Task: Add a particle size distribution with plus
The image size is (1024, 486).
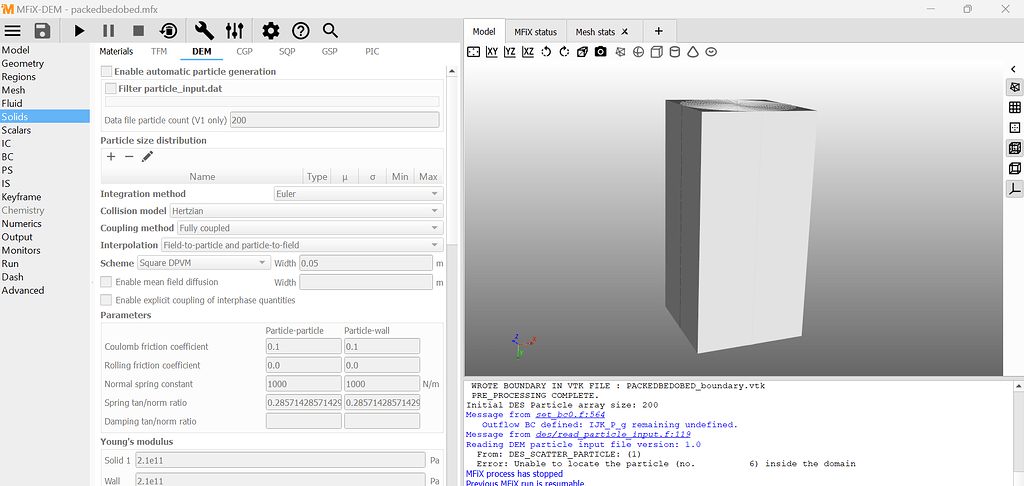Action: (111, 157)
